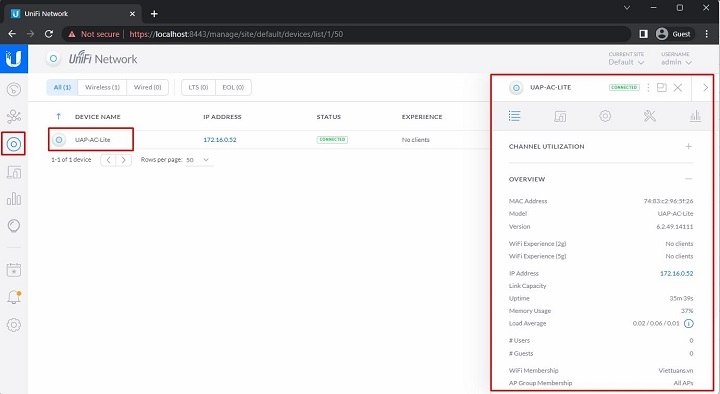The height and width of the screenshot is (394, 720).
Task: Select device panel Config gear tab
Action: (x=605, y=116)
